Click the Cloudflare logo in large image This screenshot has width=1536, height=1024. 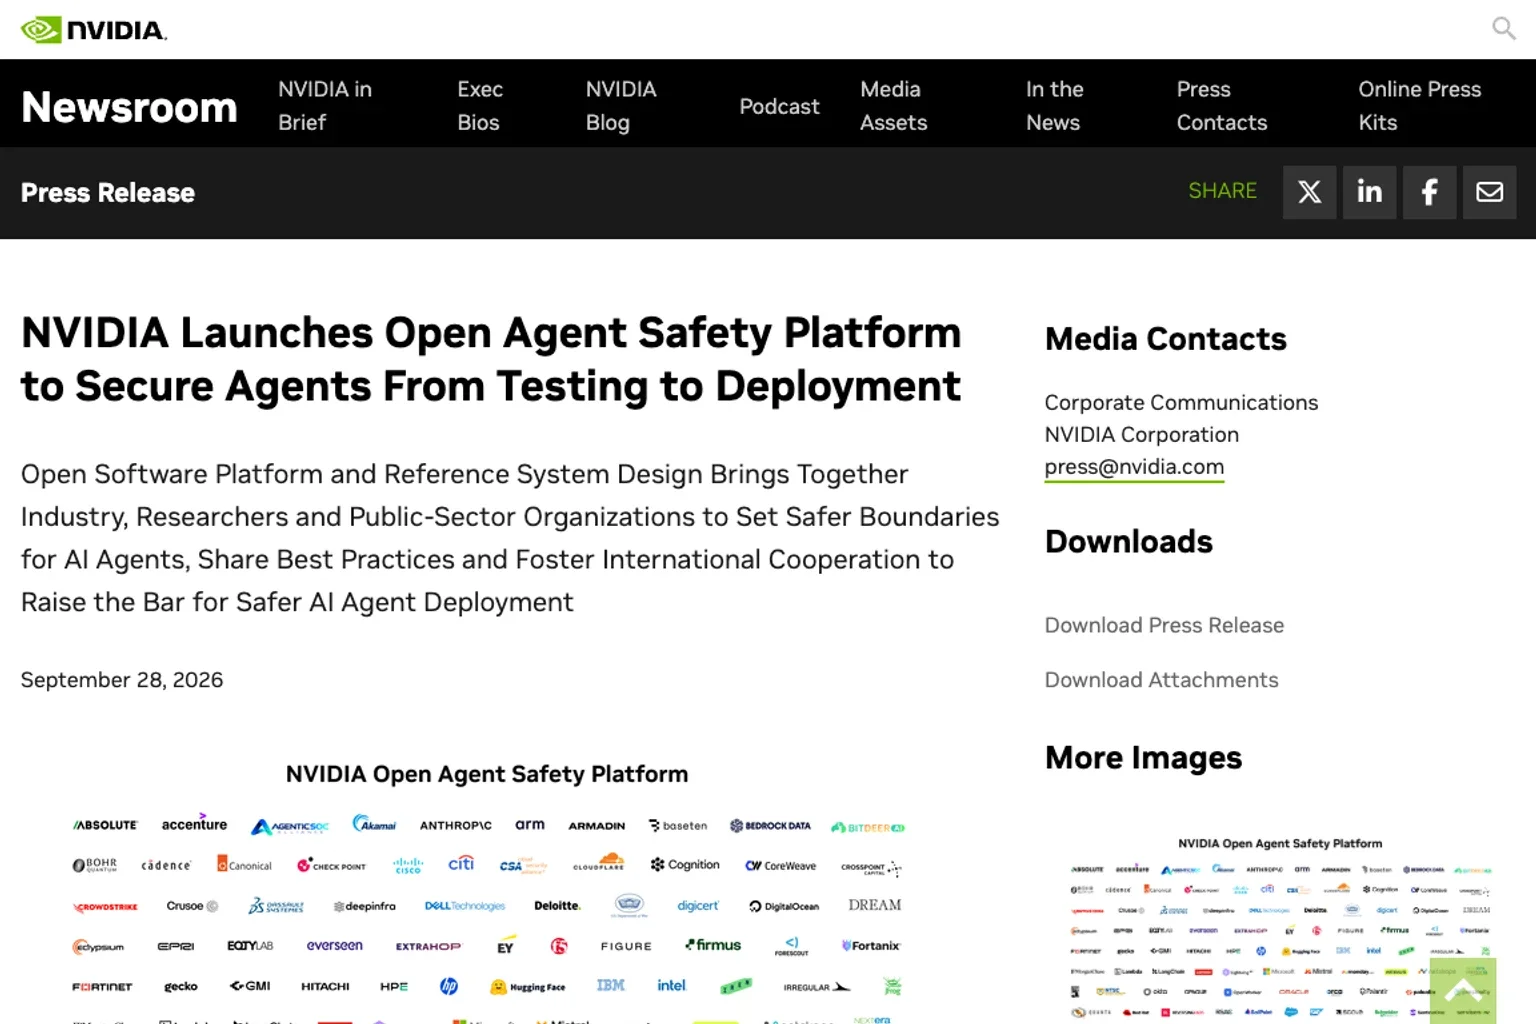click(x=598, y=862)
